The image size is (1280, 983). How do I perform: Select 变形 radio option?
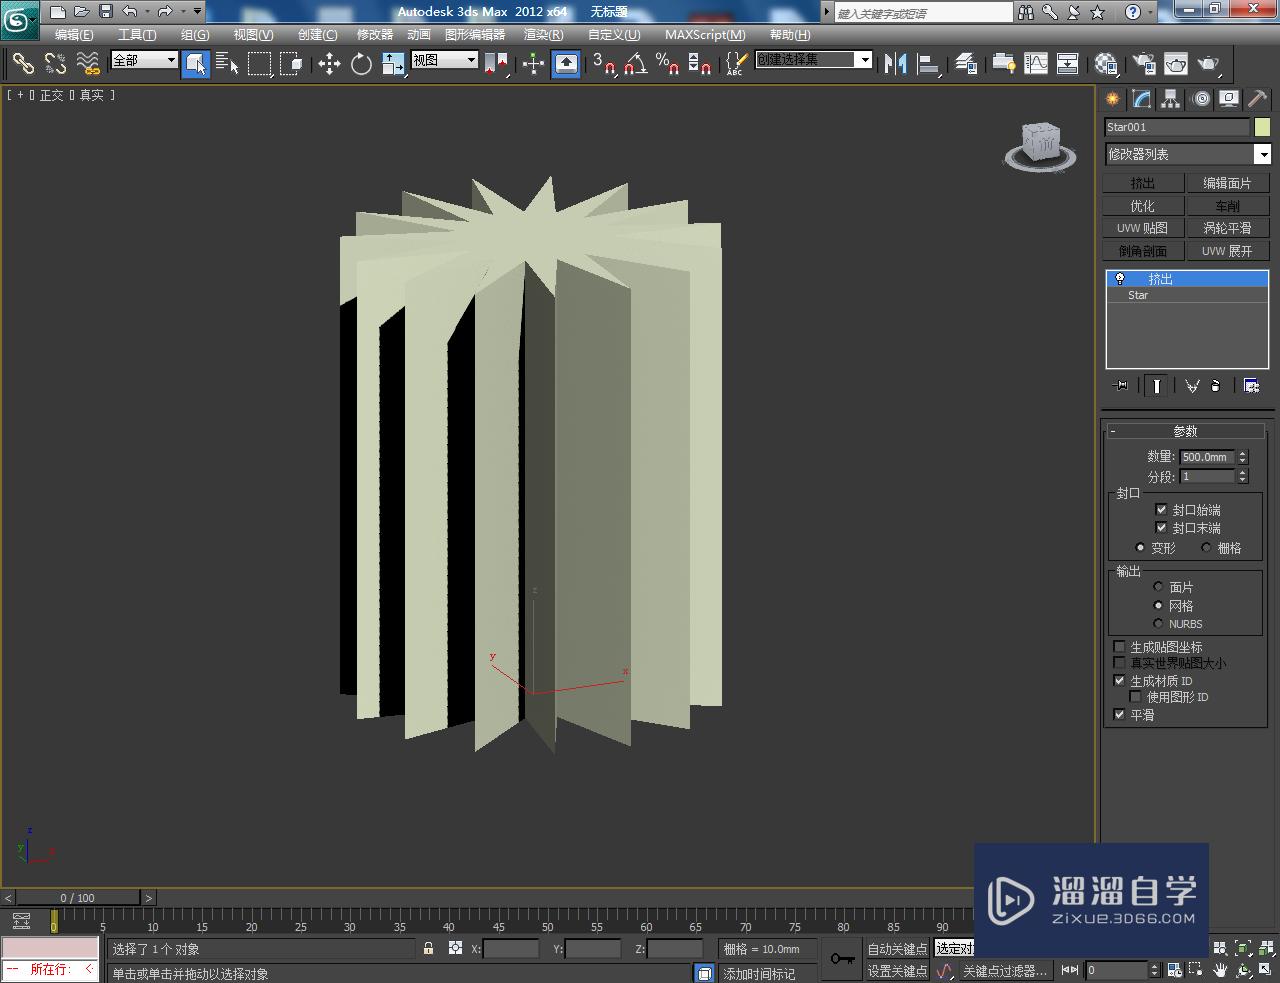(1140, 548)
